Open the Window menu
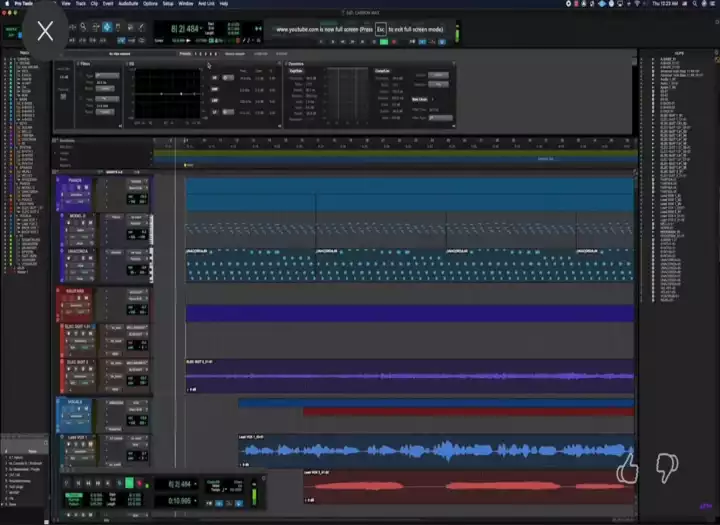This screenshot has height=525, width=720. (x=186, y=4)
